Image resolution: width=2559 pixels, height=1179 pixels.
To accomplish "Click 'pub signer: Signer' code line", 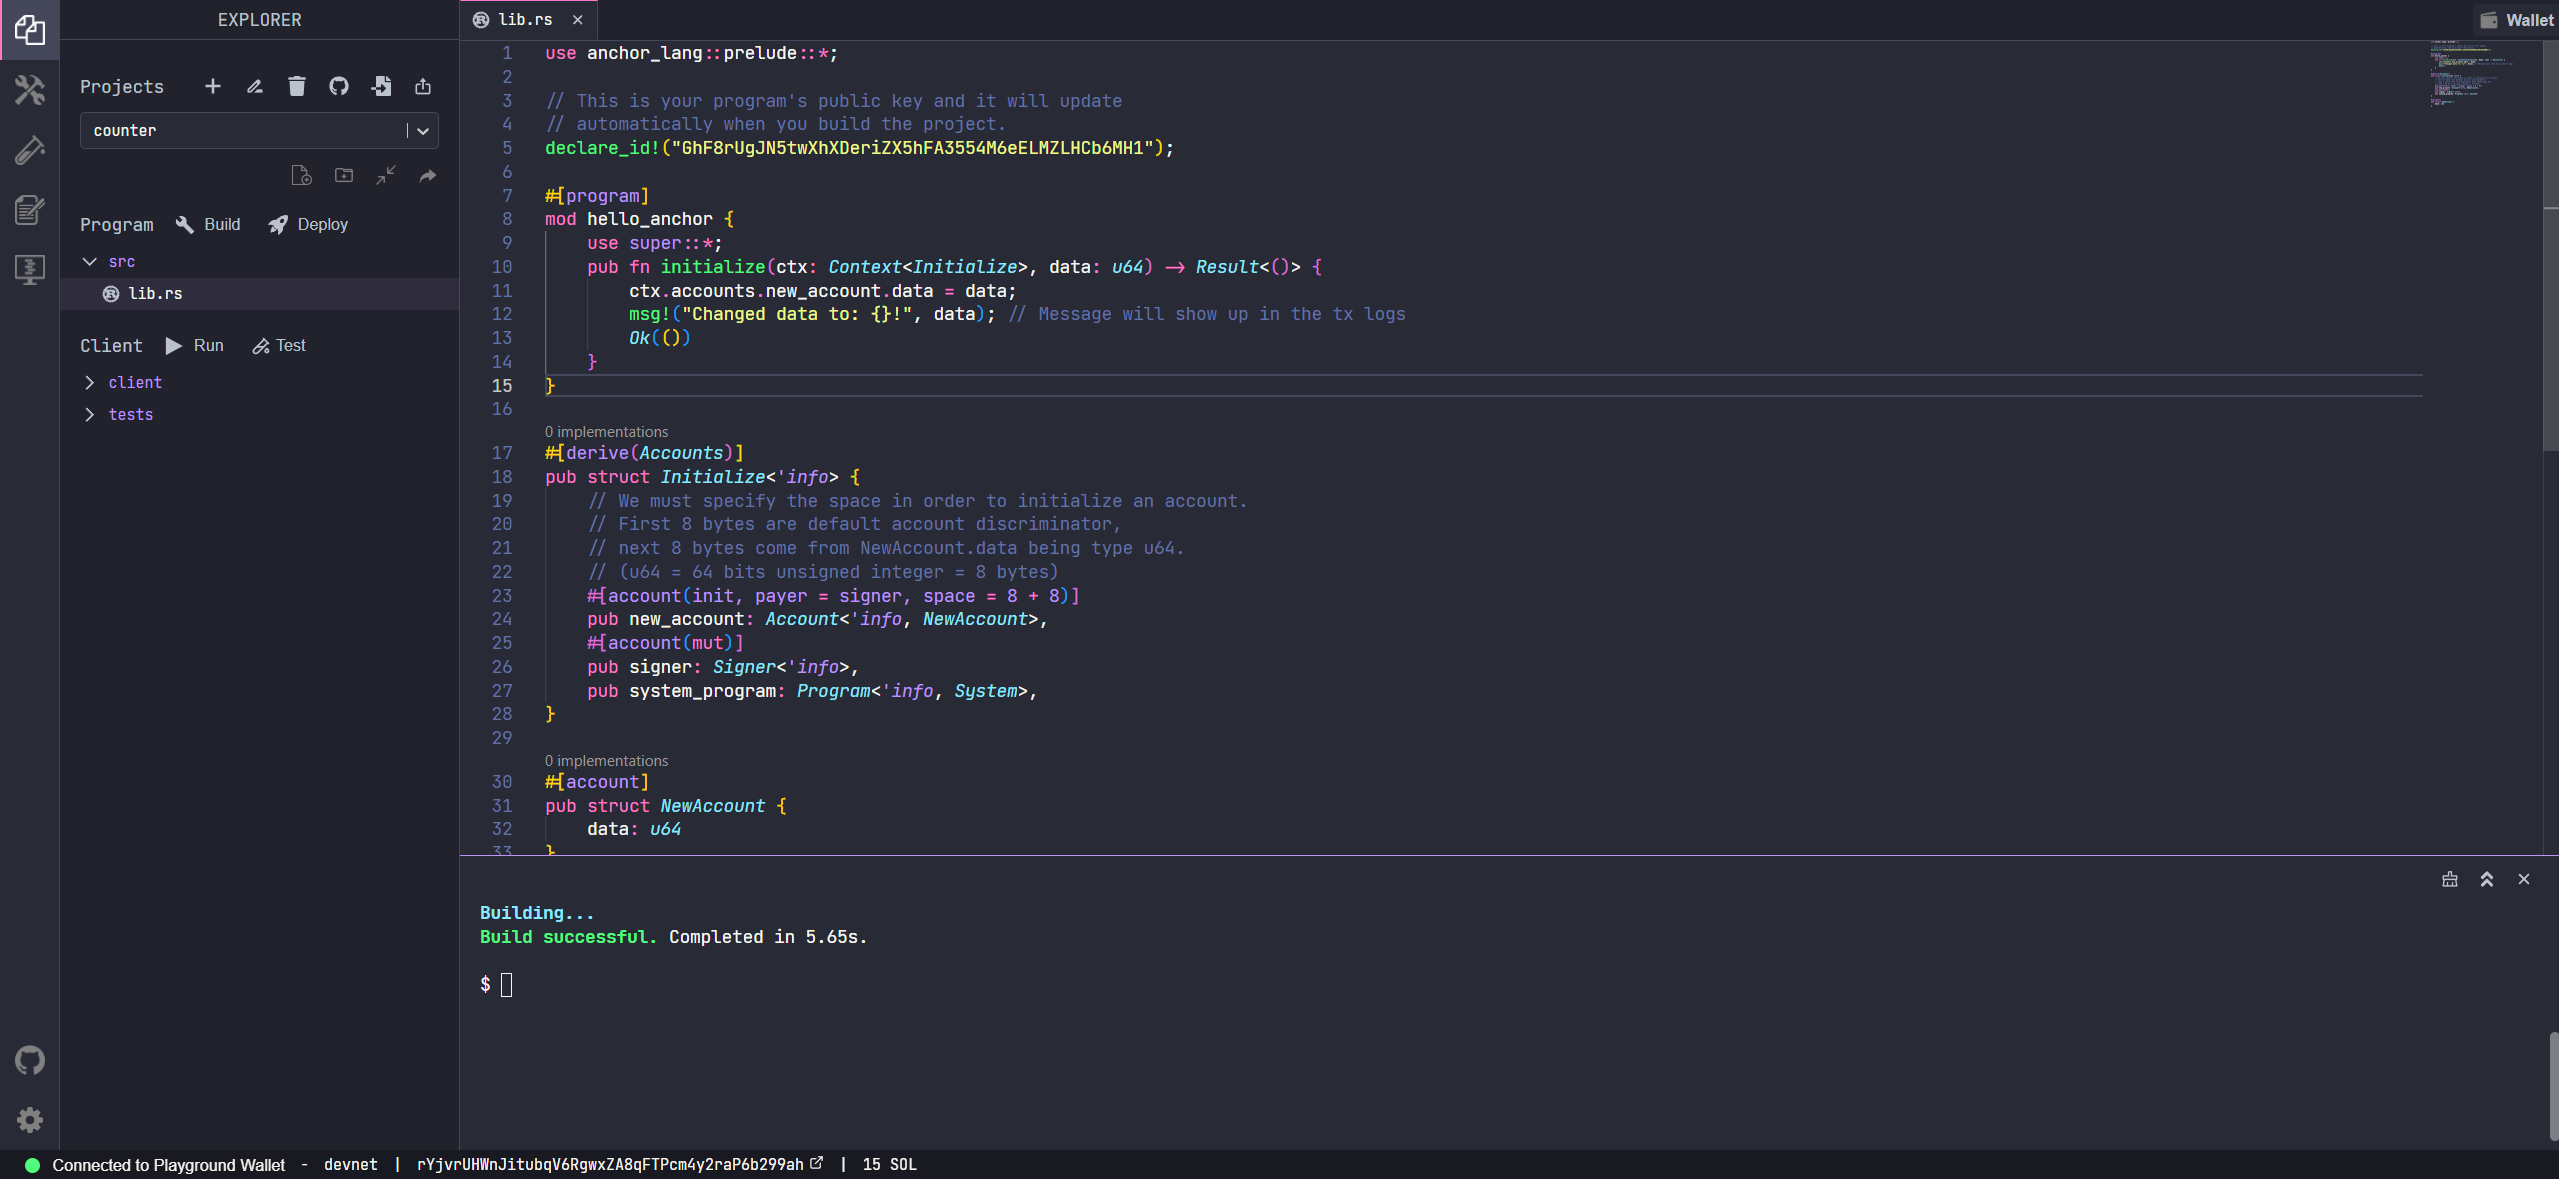I will [x=723, y=667].
